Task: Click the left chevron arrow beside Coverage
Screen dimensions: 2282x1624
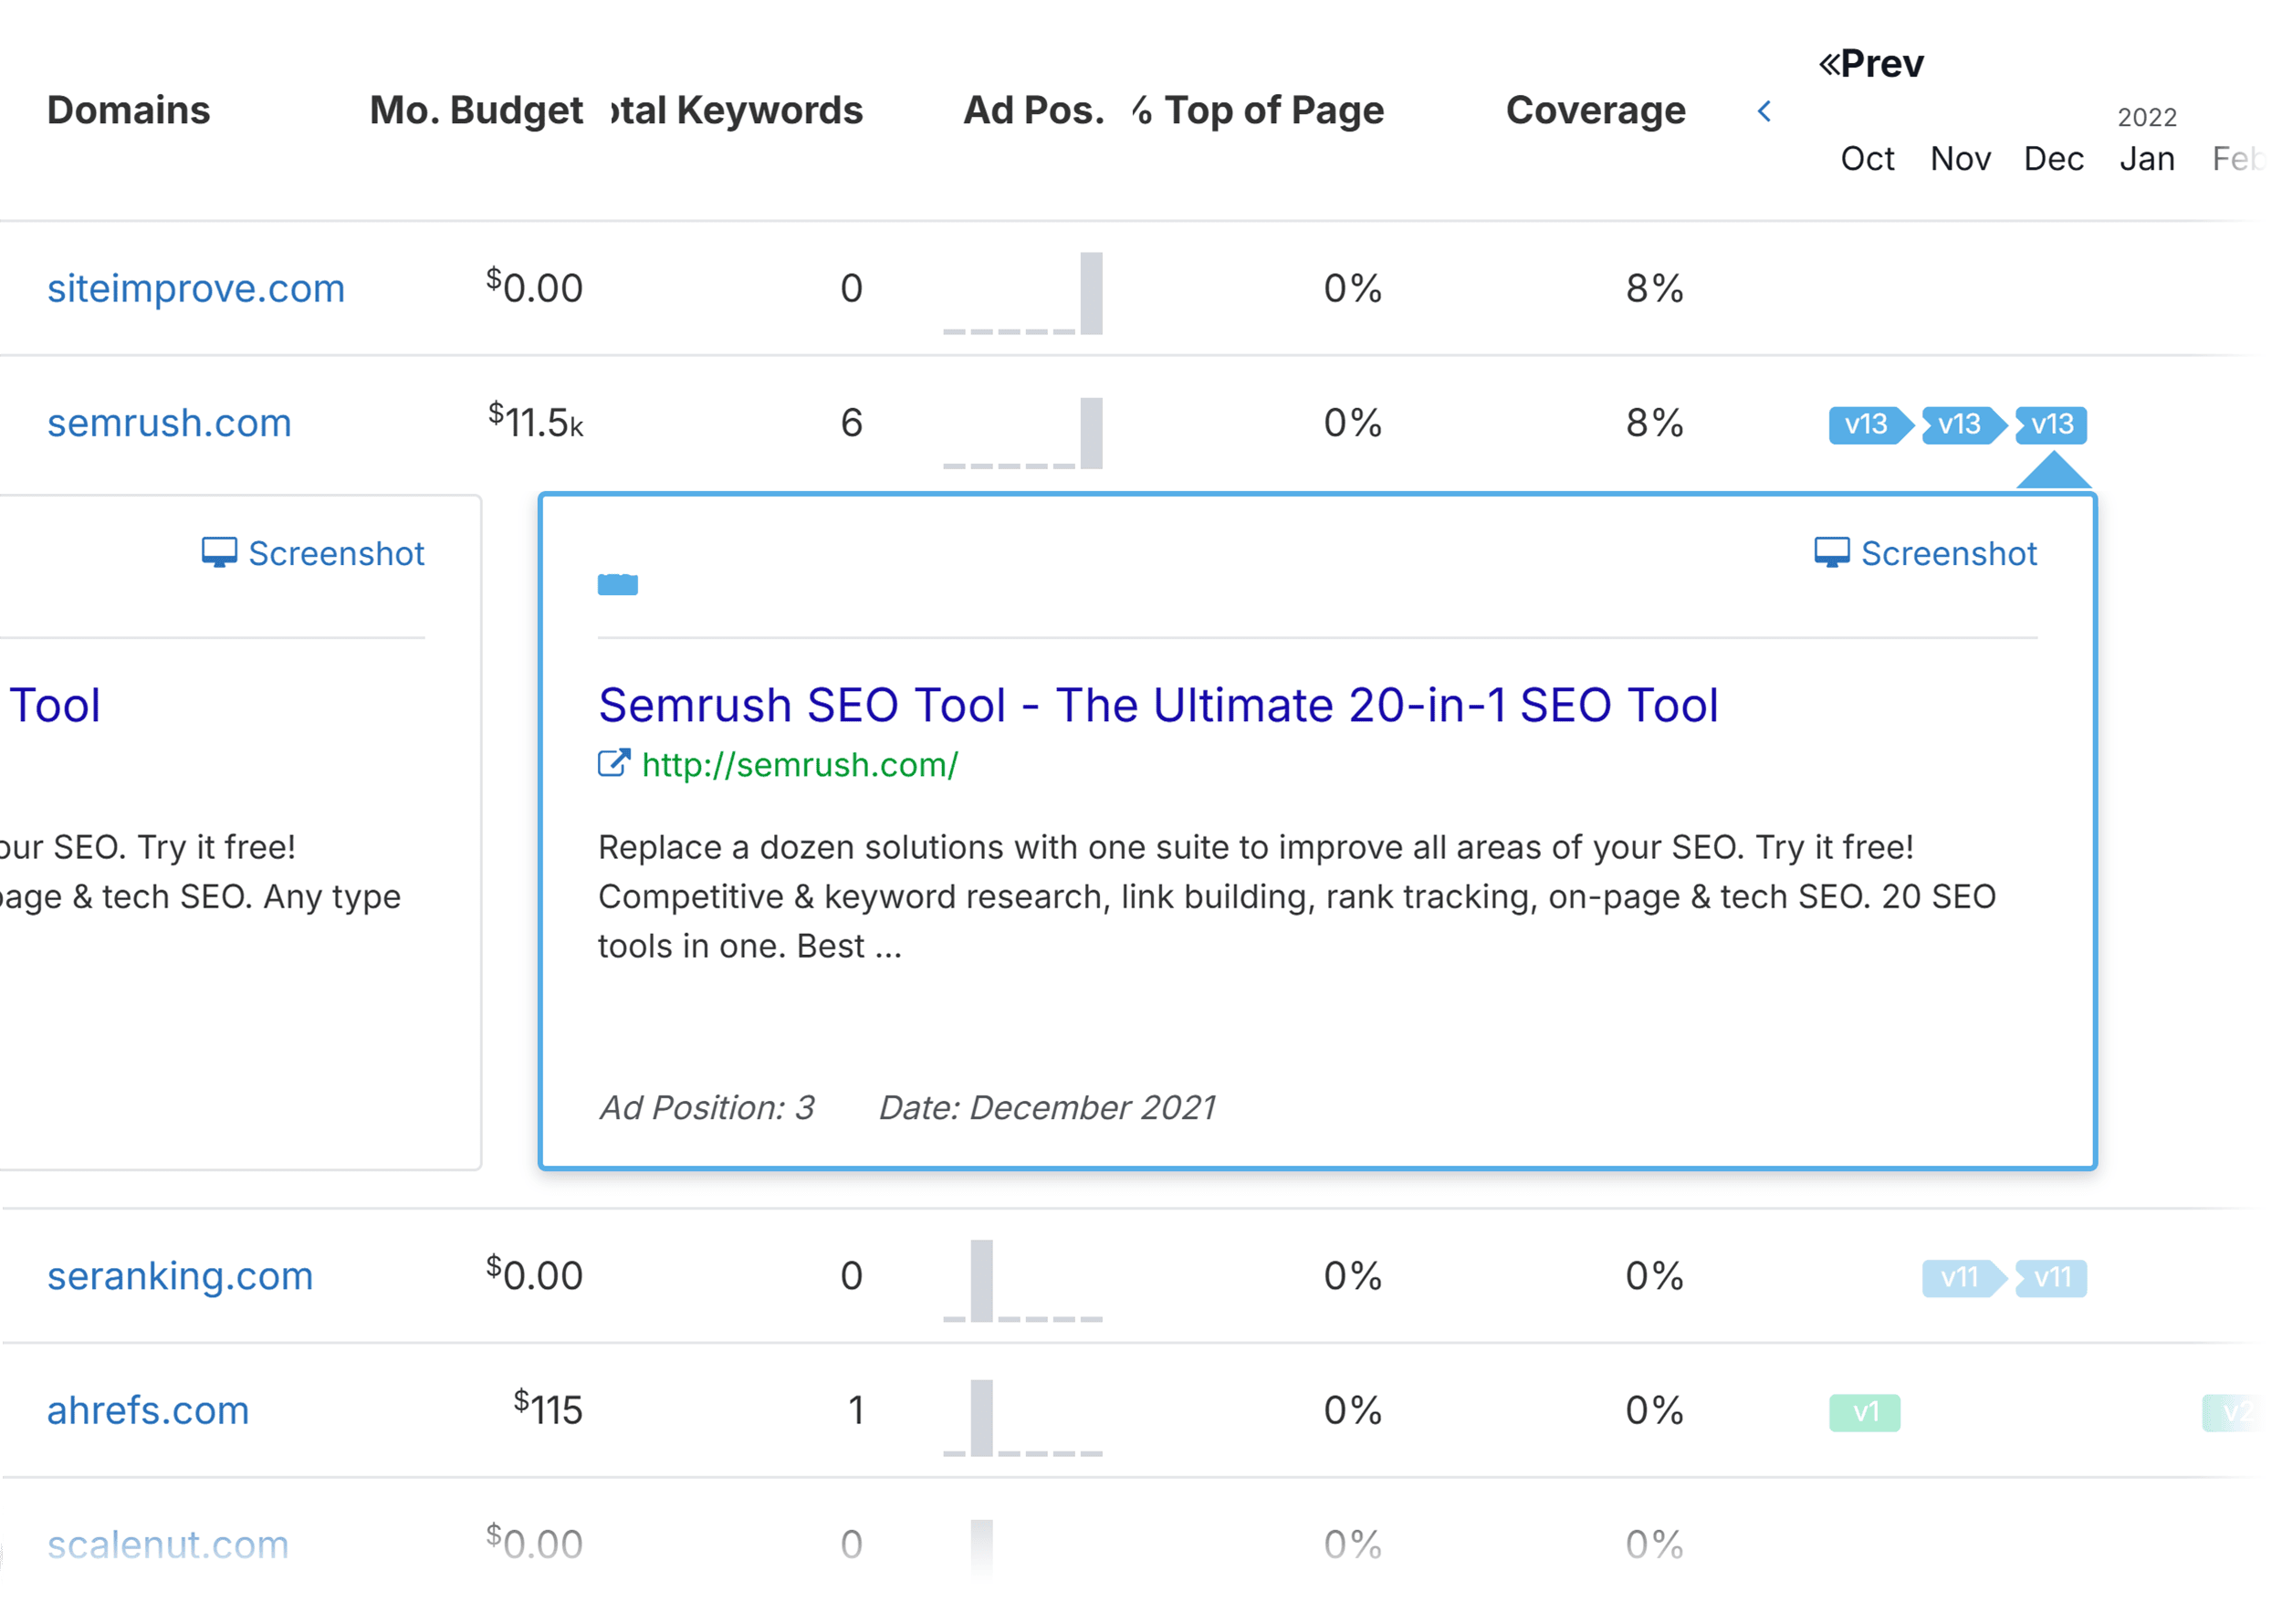Action: [1765, 111]
